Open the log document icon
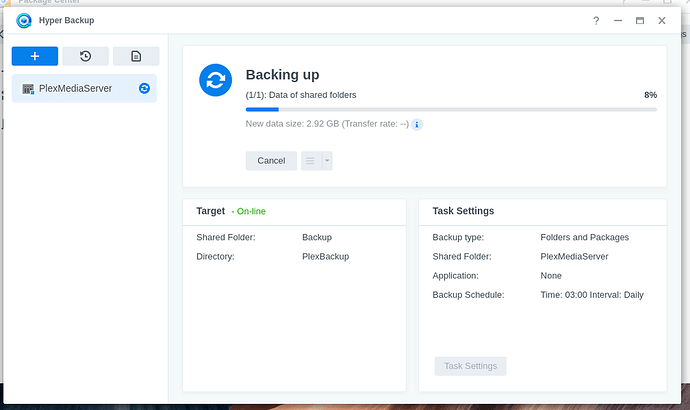 [136, 56]
